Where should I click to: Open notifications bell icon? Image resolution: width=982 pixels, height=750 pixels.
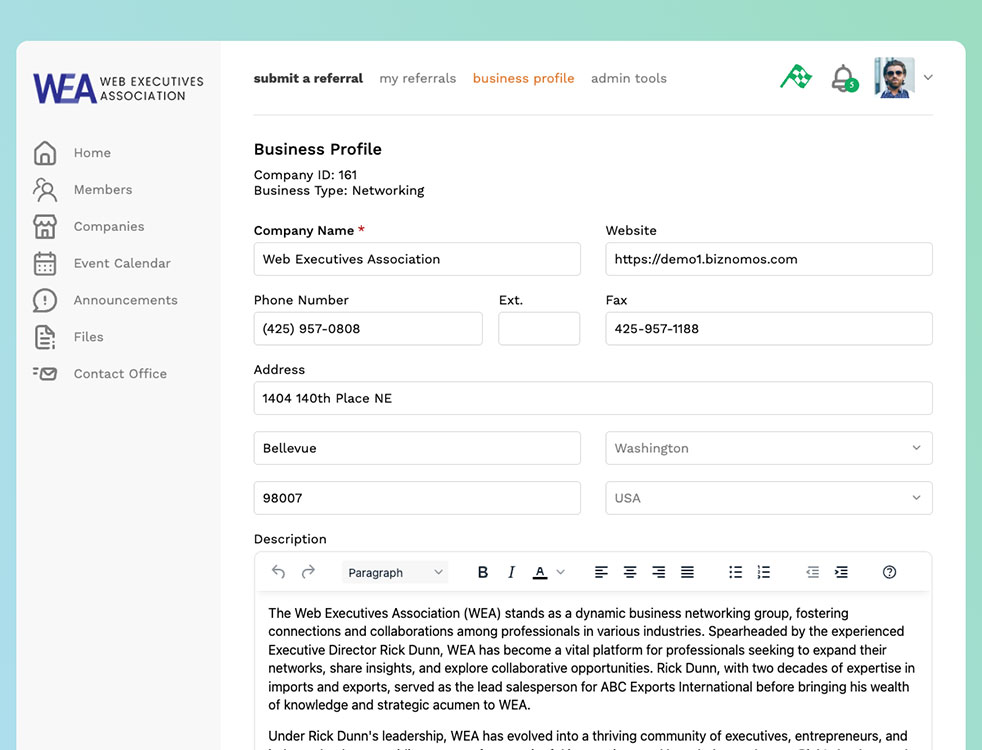coord(844,78)
